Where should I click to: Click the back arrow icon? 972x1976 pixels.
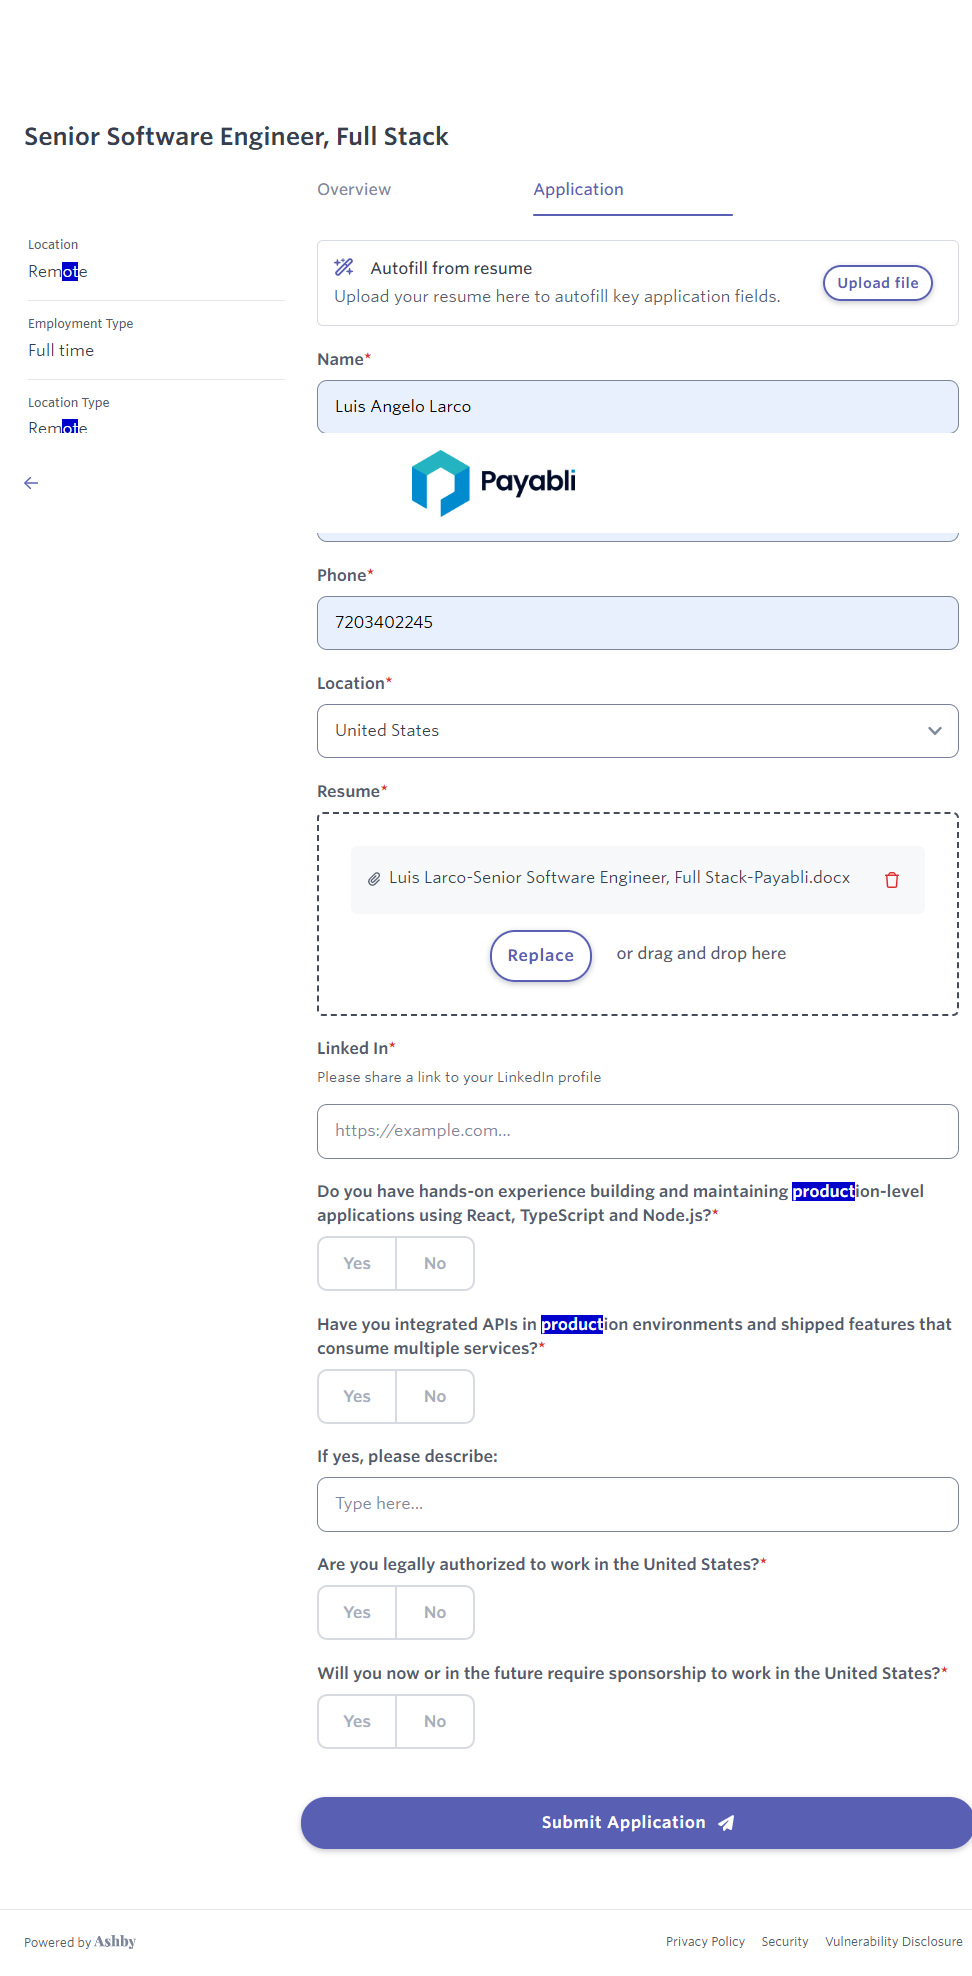tap(31, 483)
